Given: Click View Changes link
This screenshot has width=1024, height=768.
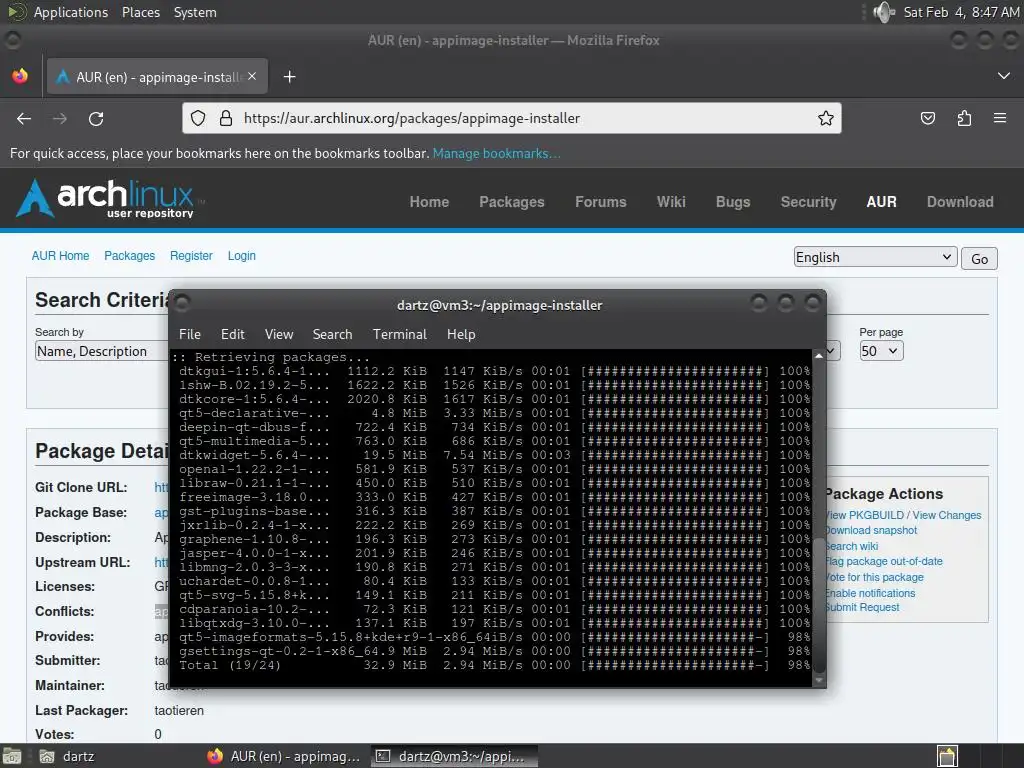Looking at the screenshot, I should click(946, 515).
